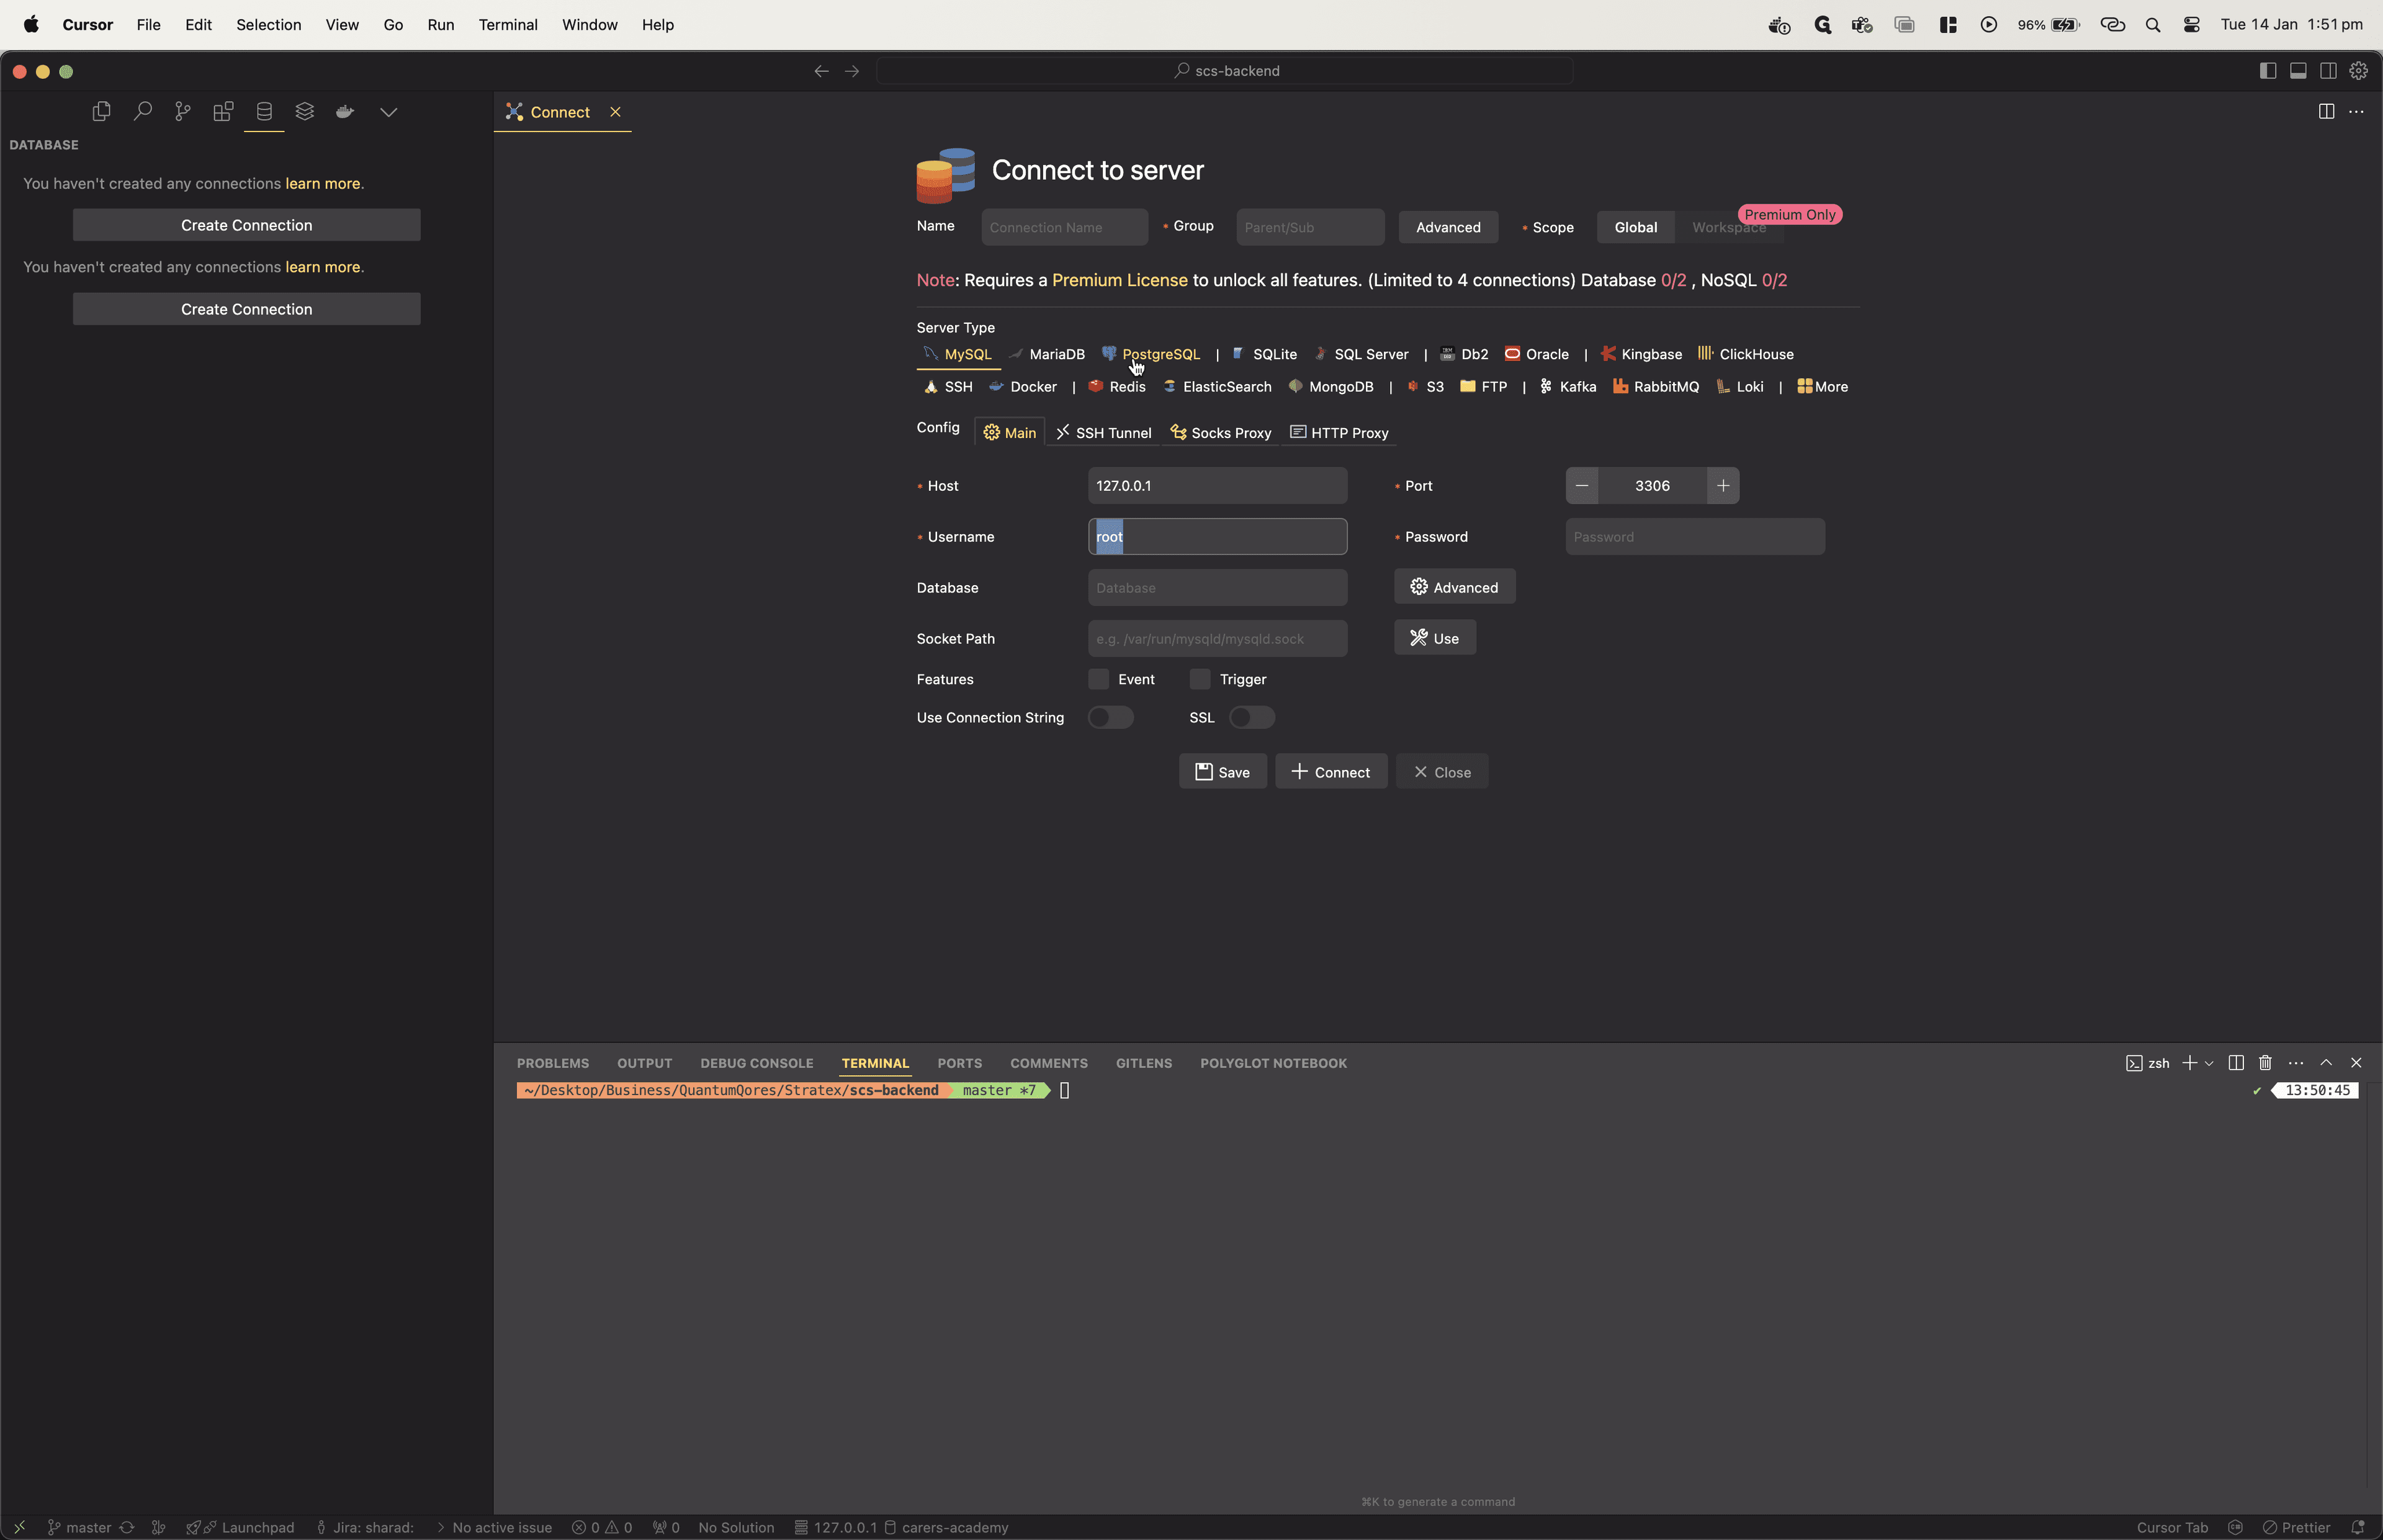Select the ClickHouse server type
This screenshot has height=1540, width=2383.
(x=1746, y=354)
